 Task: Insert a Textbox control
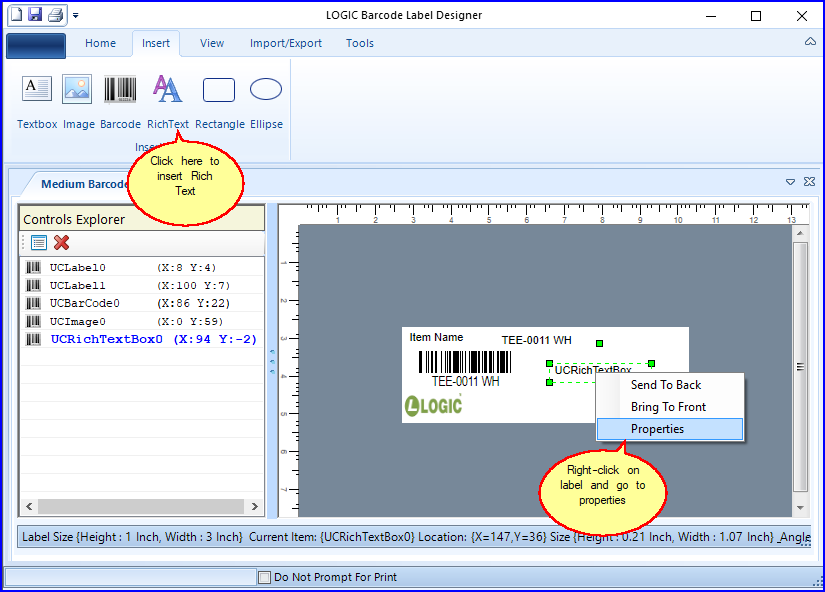tap(37, 102)
